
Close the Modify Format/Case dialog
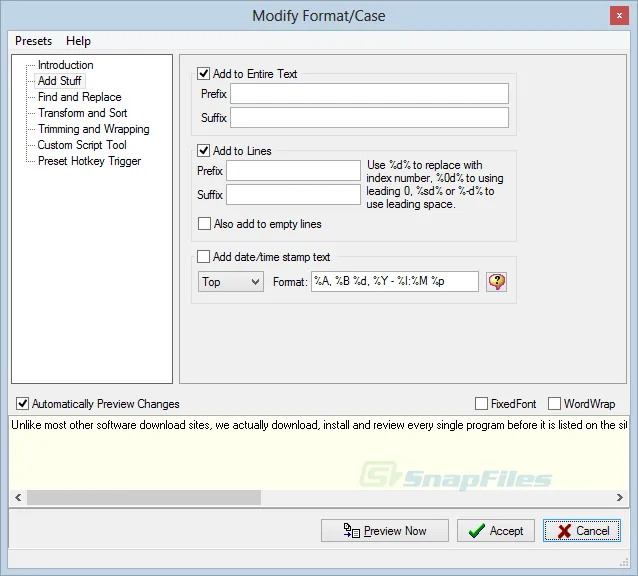[619, 16]
